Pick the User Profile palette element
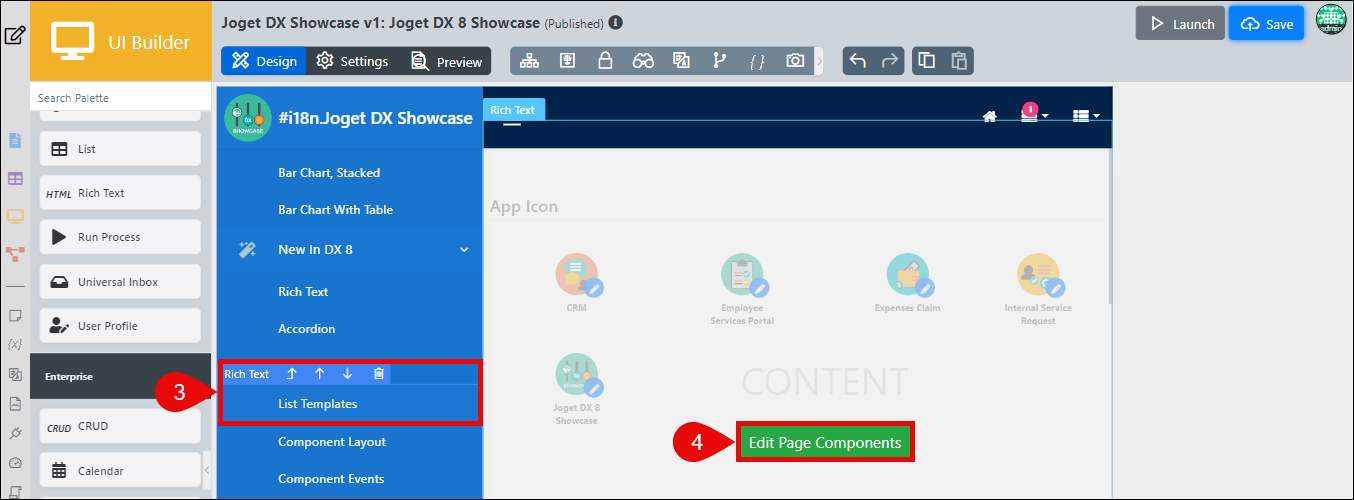1354x500 pixels. pos(120,326)
